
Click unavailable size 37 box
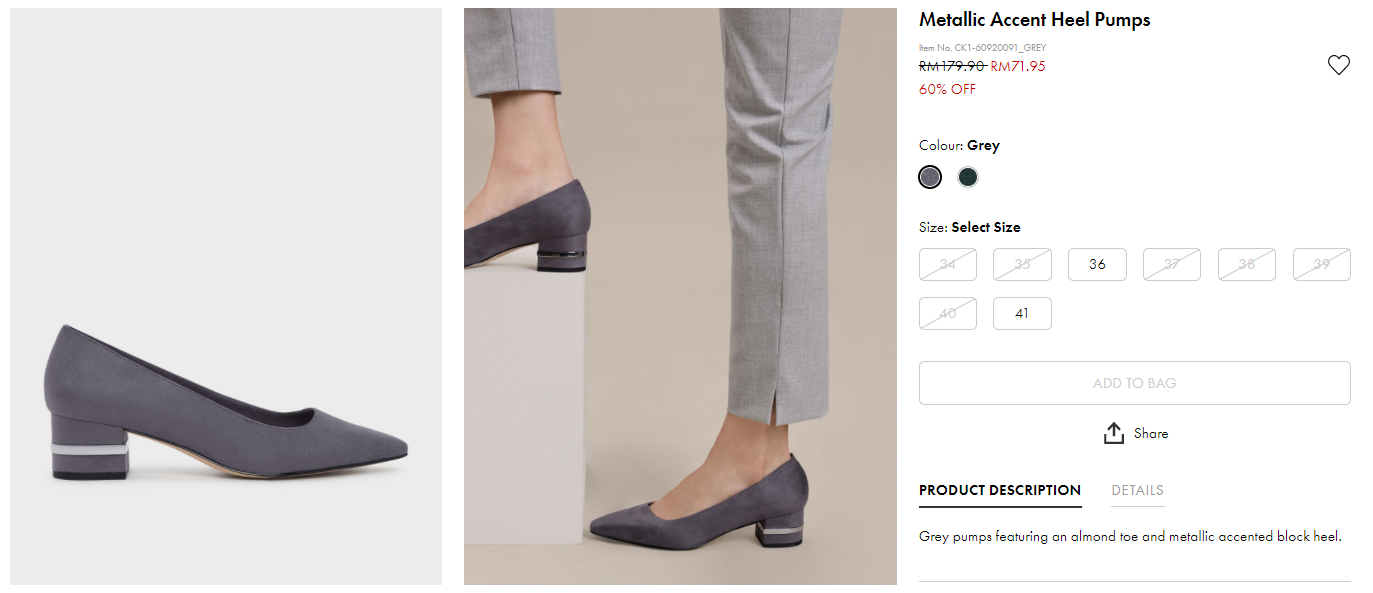click(1172, 265)
